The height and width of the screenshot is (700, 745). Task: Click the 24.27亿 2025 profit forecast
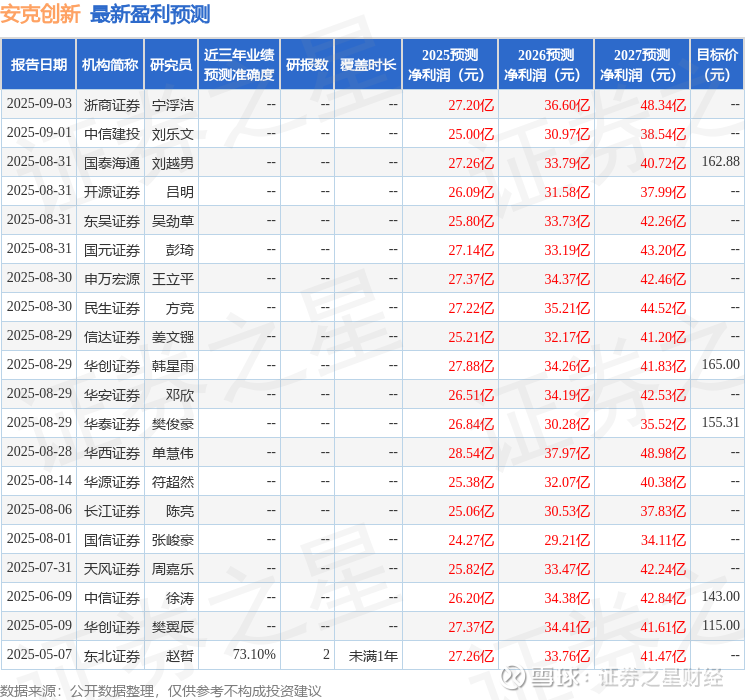(471, 540)
